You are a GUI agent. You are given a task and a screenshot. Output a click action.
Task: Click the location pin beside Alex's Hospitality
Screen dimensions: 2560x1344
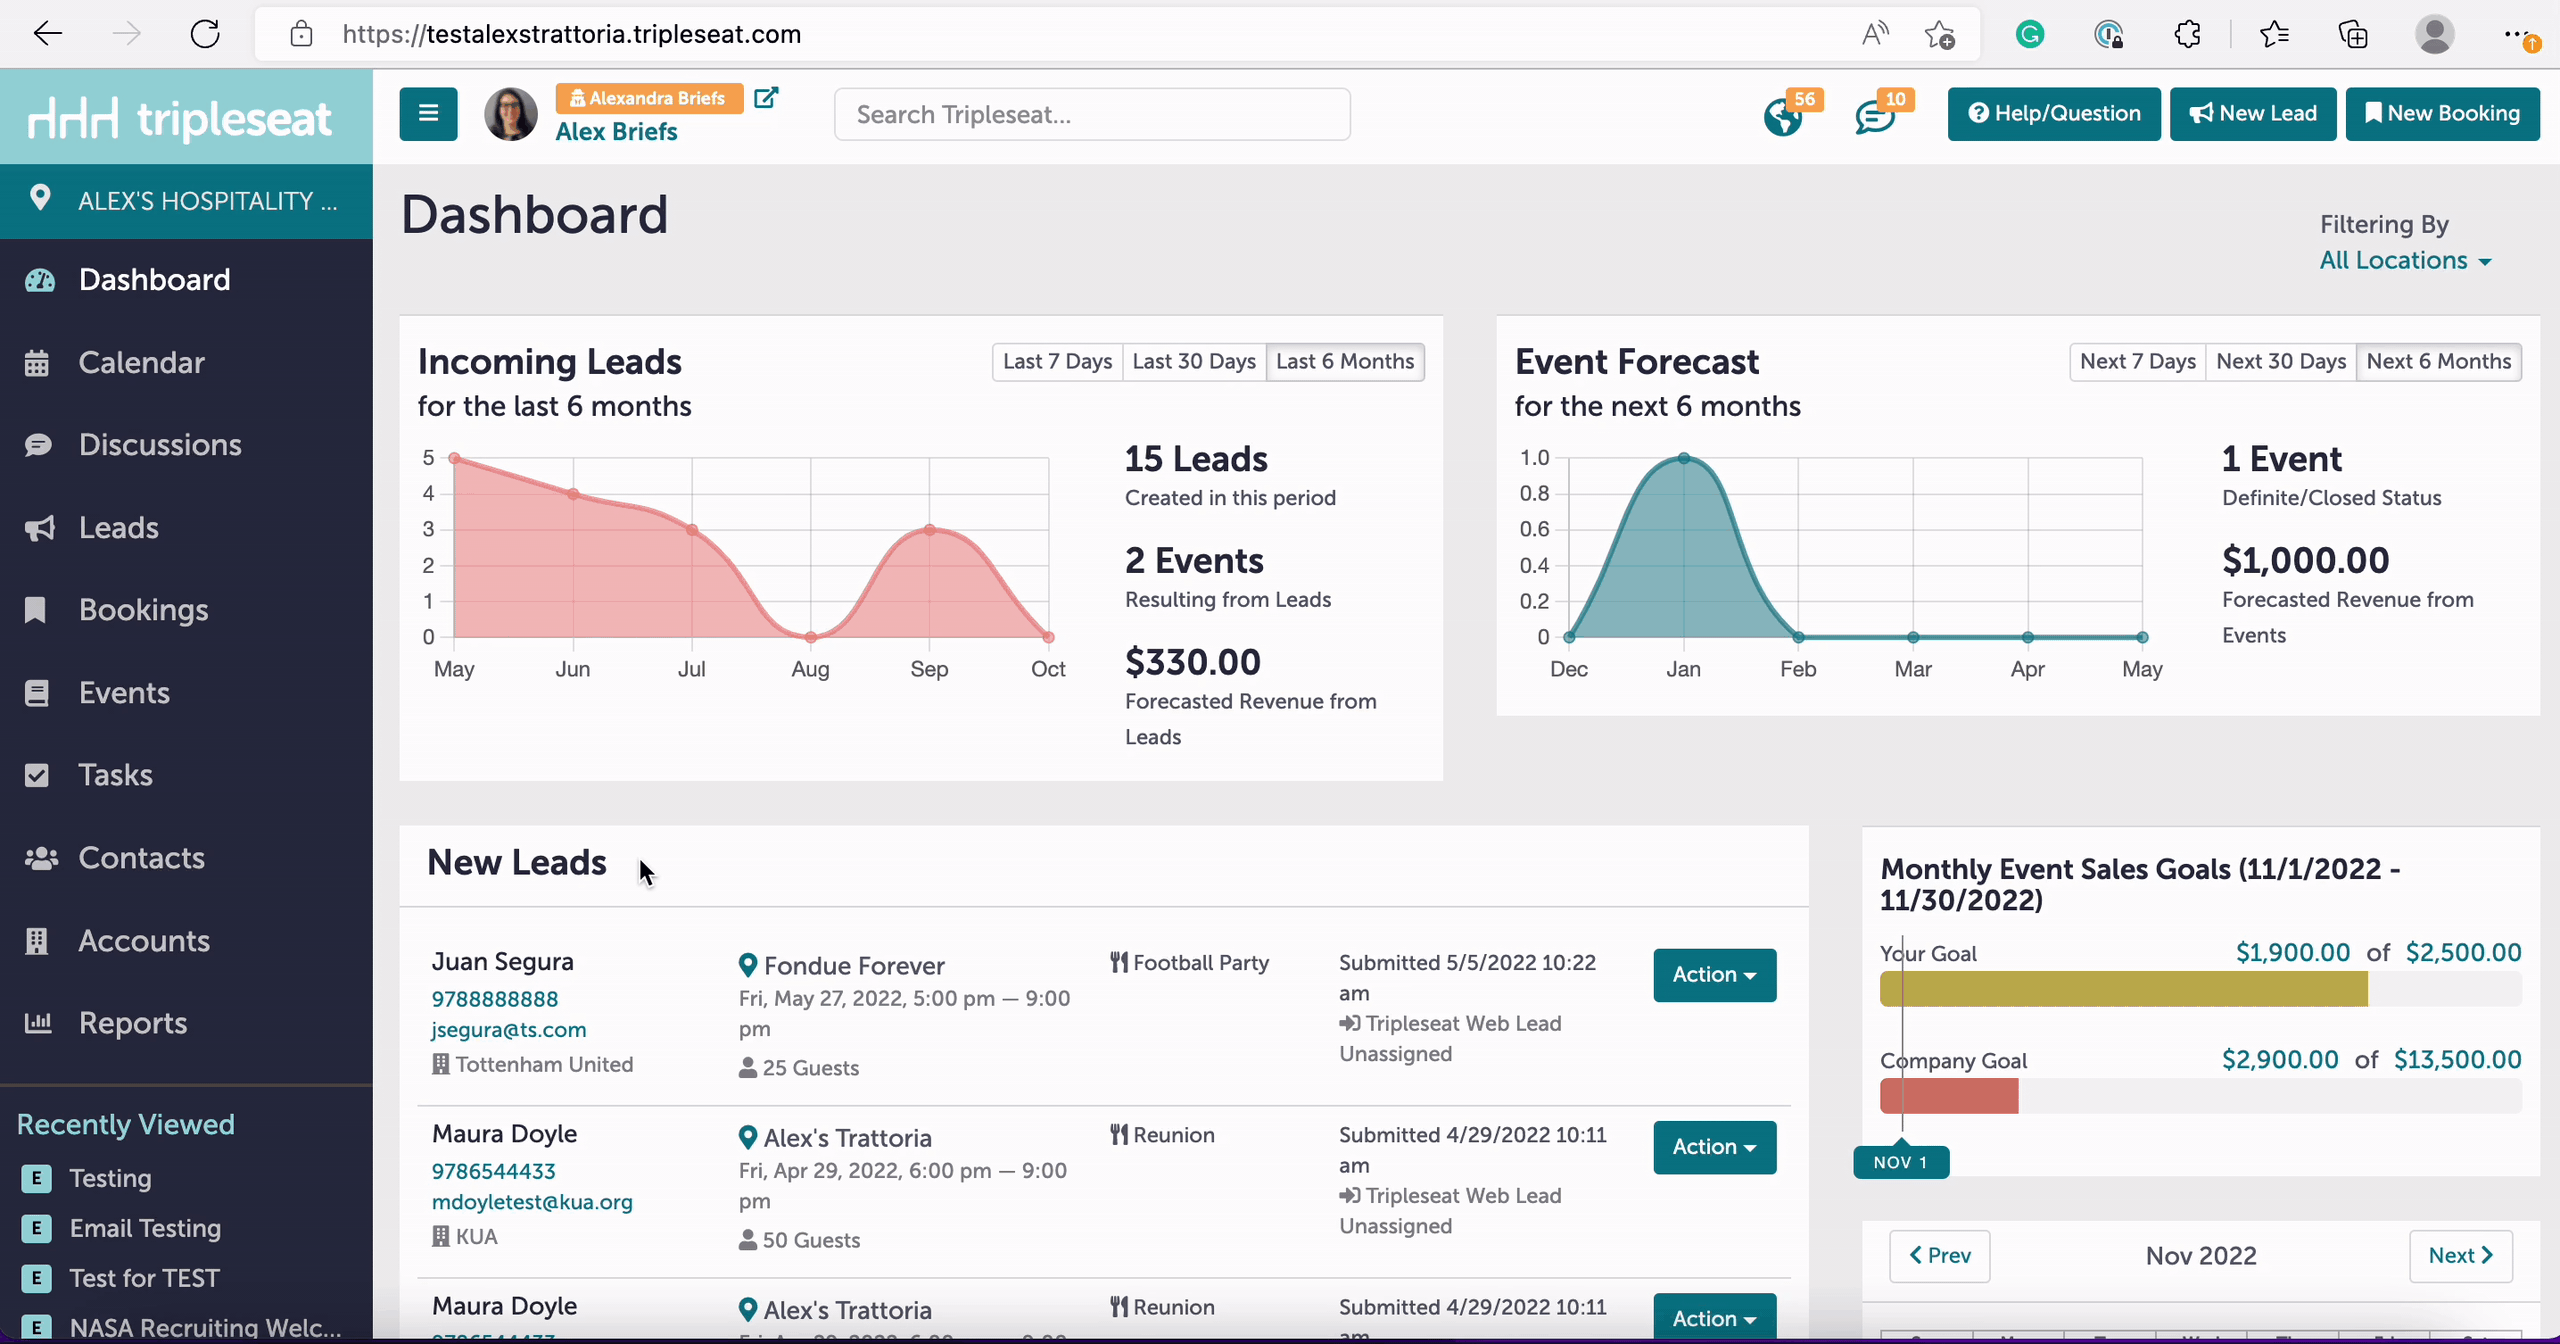click(40, 198)
